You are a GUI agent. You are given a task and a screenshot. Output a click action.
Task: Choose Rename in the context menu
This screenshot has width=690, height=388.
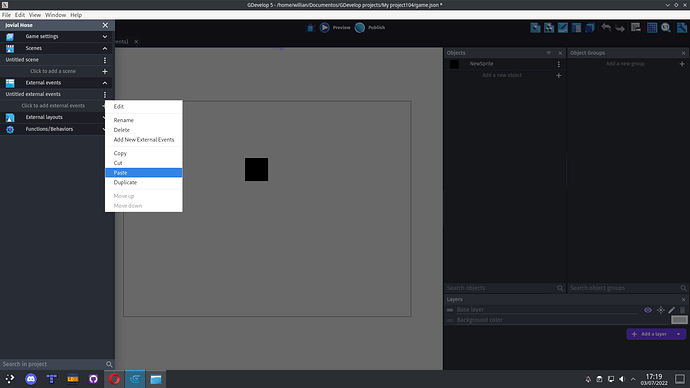(x=143, y=120)
